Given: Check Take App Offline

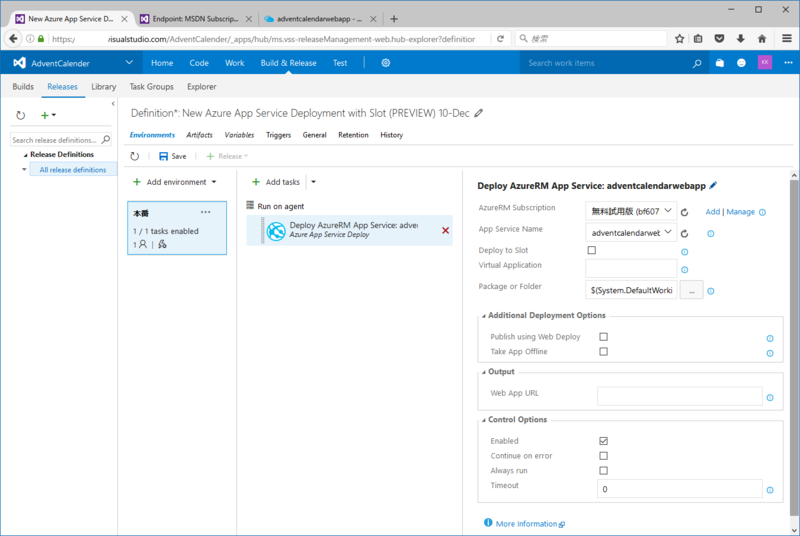Looking at the screenshot, I should click(604, 351).
